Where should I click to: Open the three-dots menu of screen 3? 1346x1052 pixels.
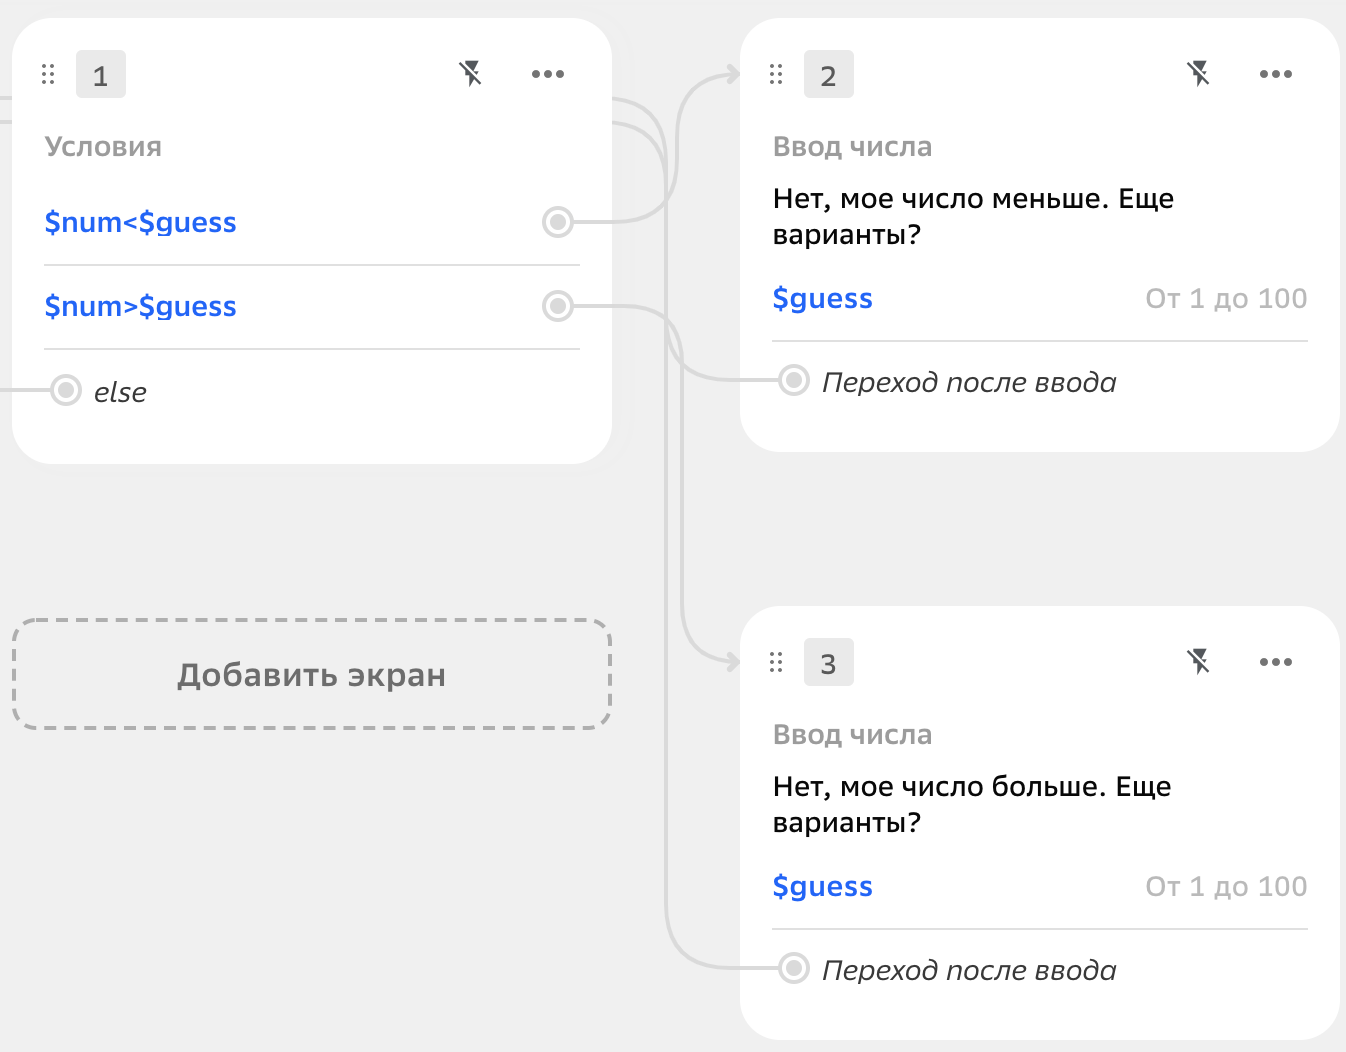pos(1276,662)
